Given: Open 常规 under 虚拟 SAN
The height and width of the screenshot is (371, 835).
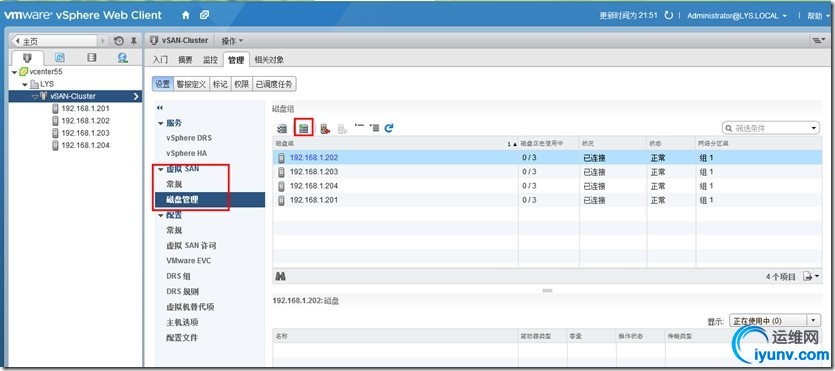Looking at the screenshot, I should (174, 184).
